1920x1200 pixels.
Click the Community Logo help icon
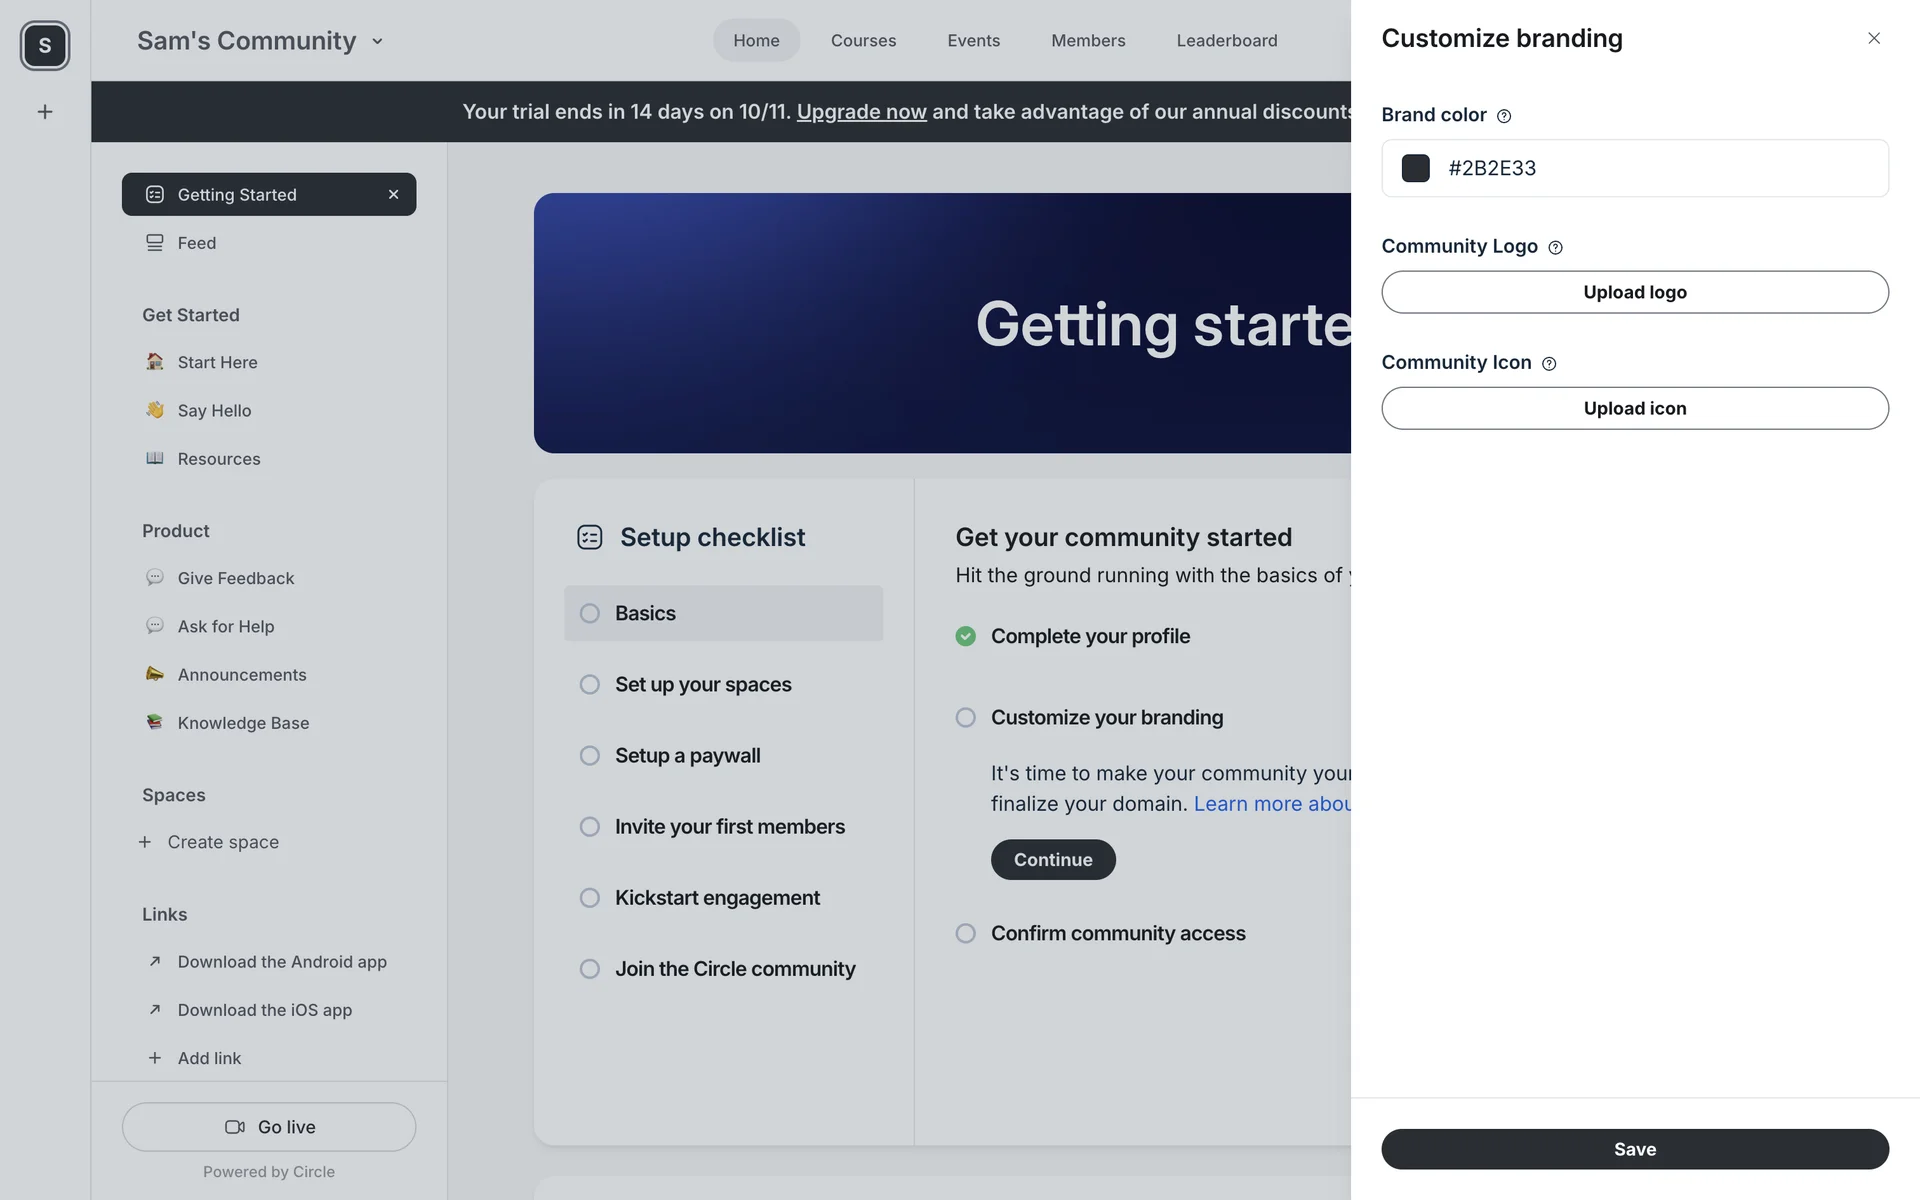(1555, 248)
